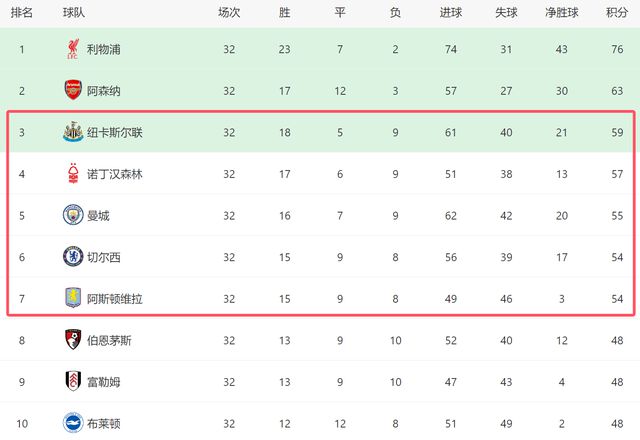Open the 利物浦 team name link
The image size is (640, 440).
103,49
